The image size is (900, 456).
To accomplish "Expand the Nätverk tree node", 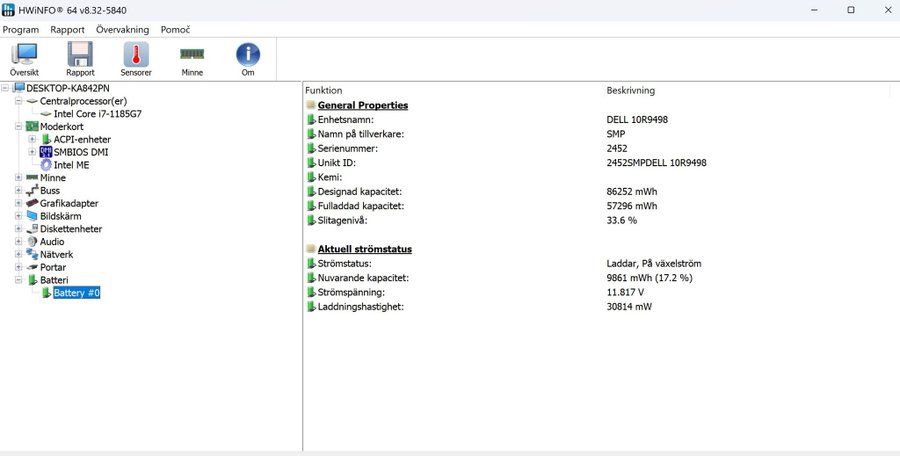I will click(19, 255).
